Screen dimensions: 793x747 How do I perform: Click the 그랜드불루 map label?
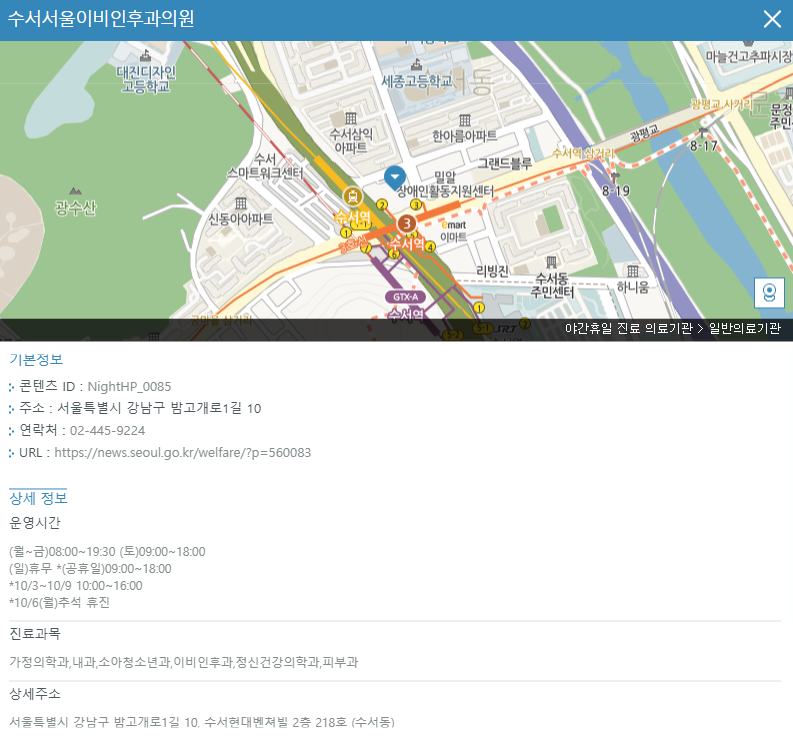[x=505, y=163]
